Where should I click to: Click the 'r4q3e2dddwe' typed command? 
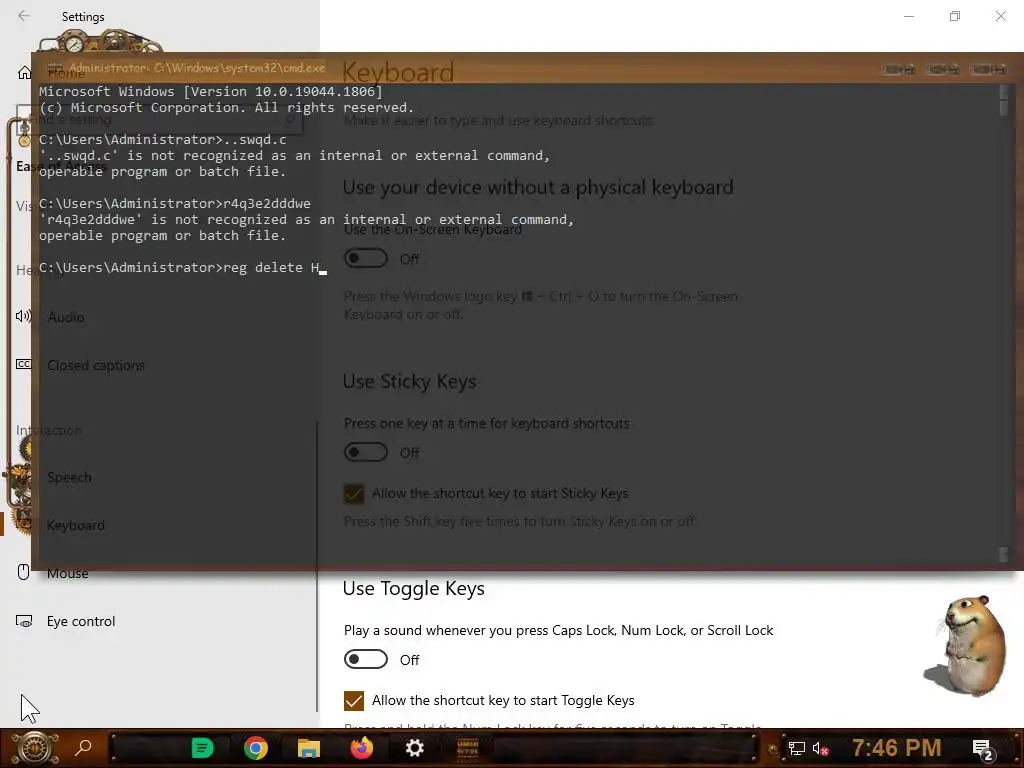[x=267, y=204]
